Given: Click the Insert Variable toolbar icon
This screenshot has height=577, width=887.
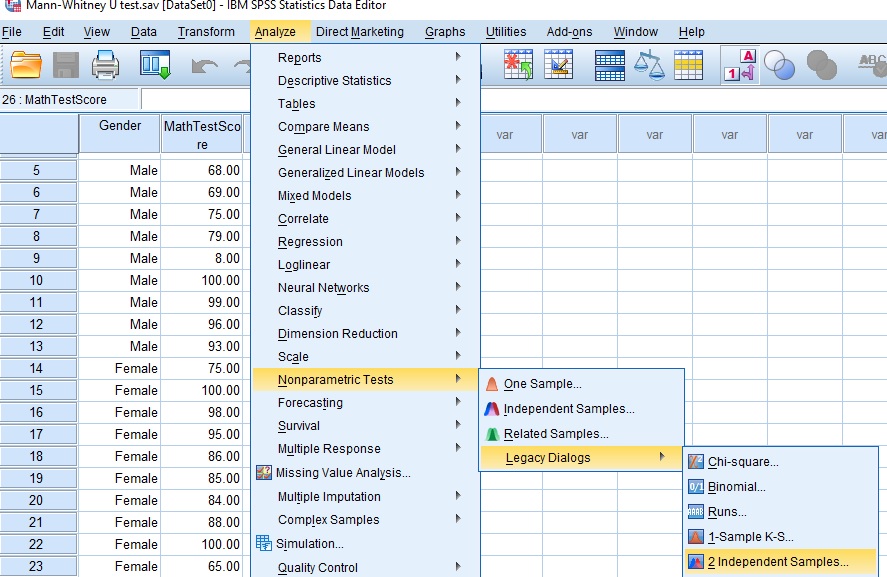Looking at the screenshot, I should tap(558, 65).
